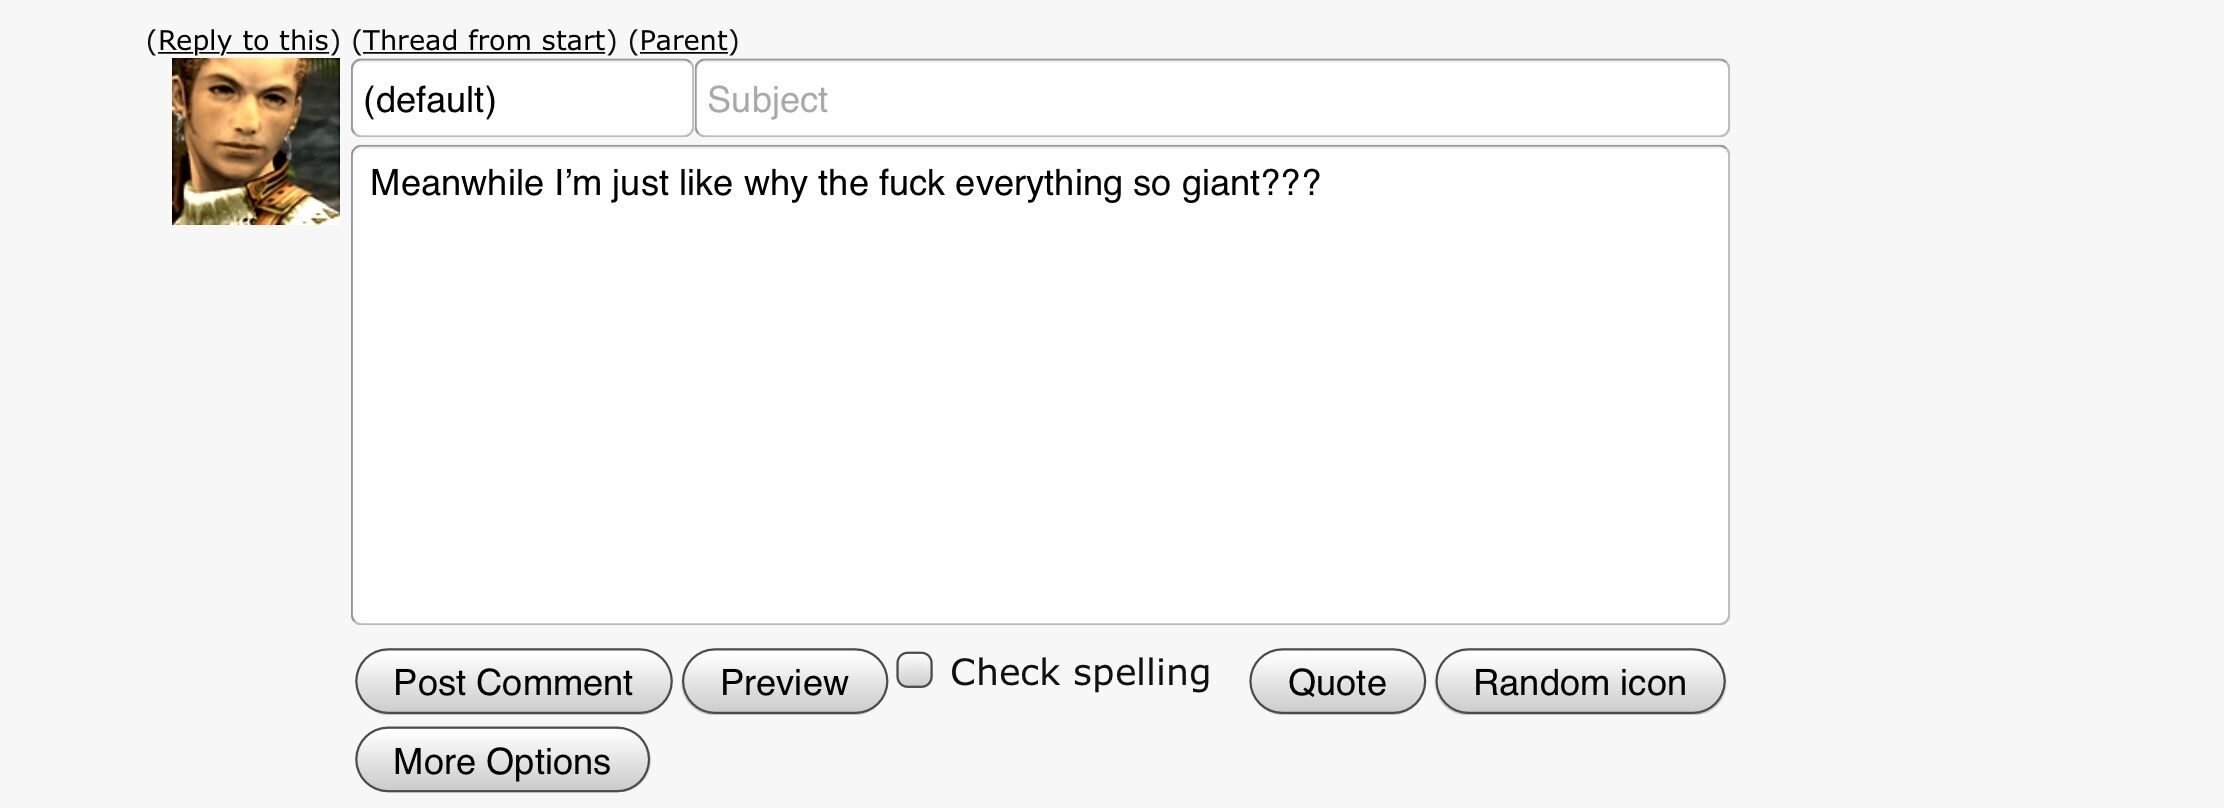Click the Quote button
This screenshot has width=2224, height=808.
[1337, 681]
